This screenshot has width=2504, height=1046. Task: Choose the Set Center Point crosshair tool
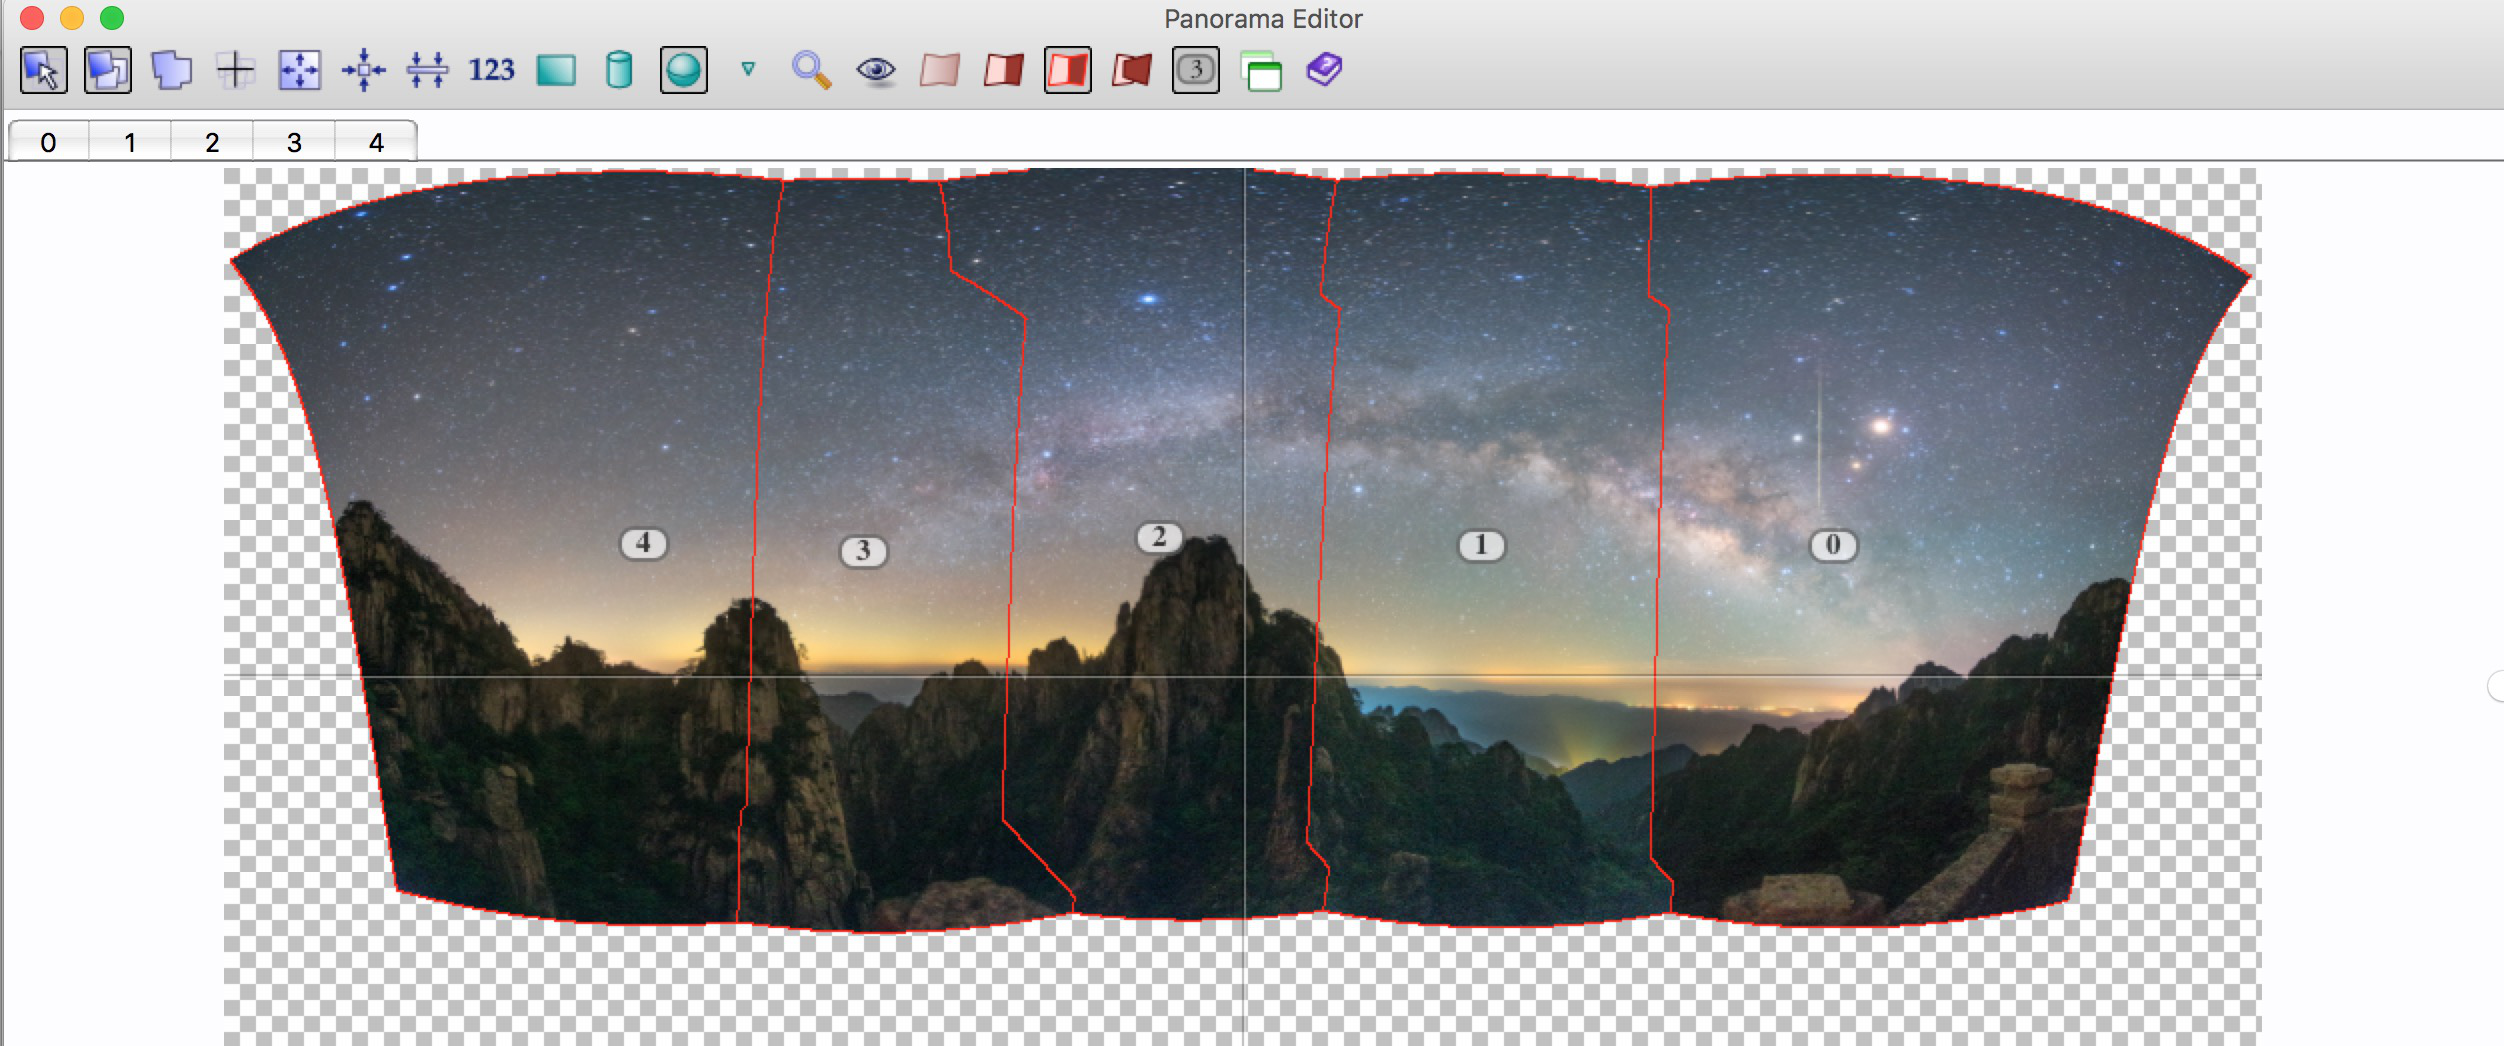pos(236,70)
